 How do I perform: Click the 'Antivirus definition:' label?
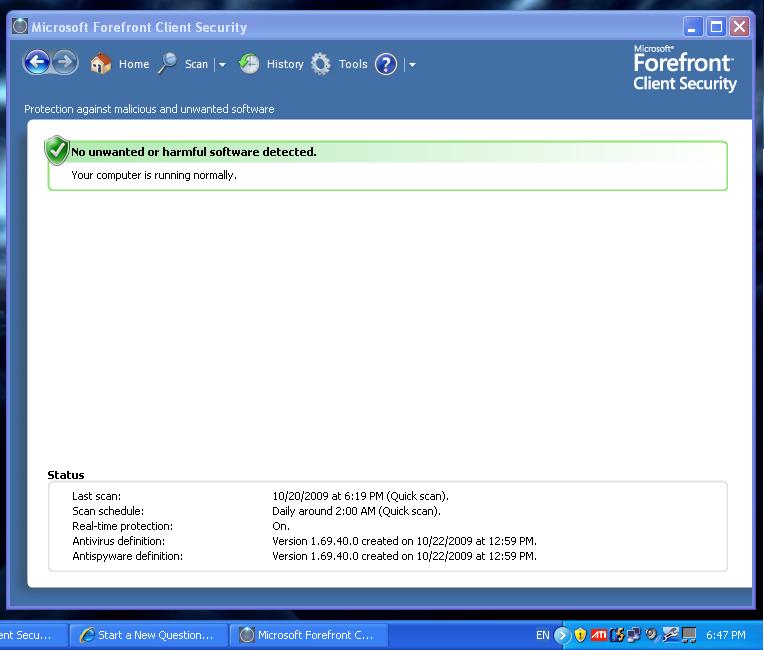118,541
